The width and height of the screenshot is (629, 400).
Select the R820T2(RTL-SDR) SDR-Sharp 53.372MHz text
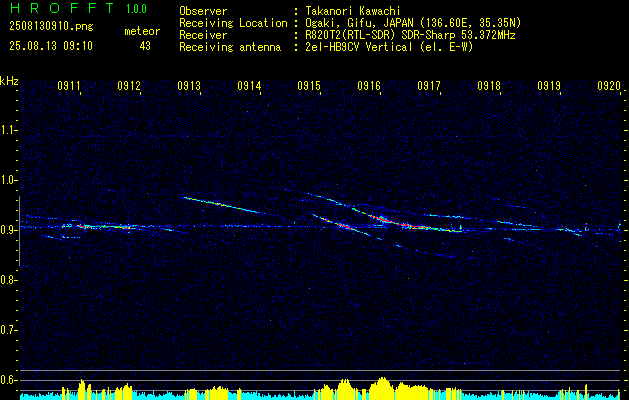click(410, 35)
